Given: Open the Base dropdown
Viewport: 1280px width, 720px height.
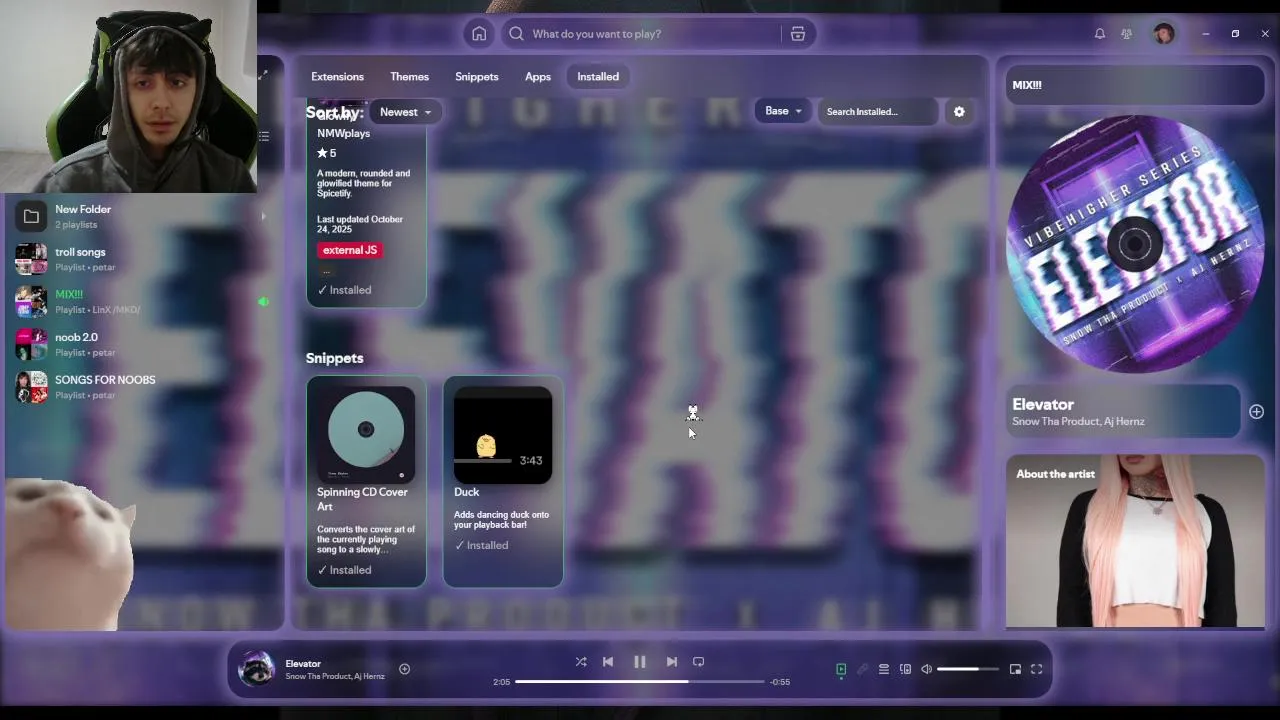Looking at the screenshot, I should point(783,112).
